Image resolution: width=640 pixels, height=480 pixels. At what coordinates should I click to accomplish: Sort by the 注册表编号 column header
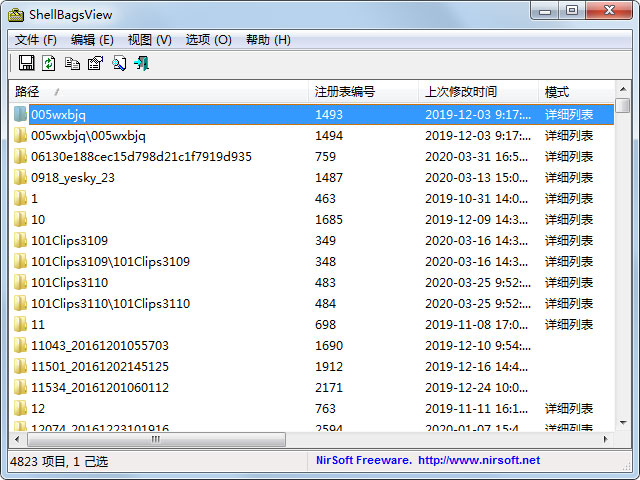point(362,92)
